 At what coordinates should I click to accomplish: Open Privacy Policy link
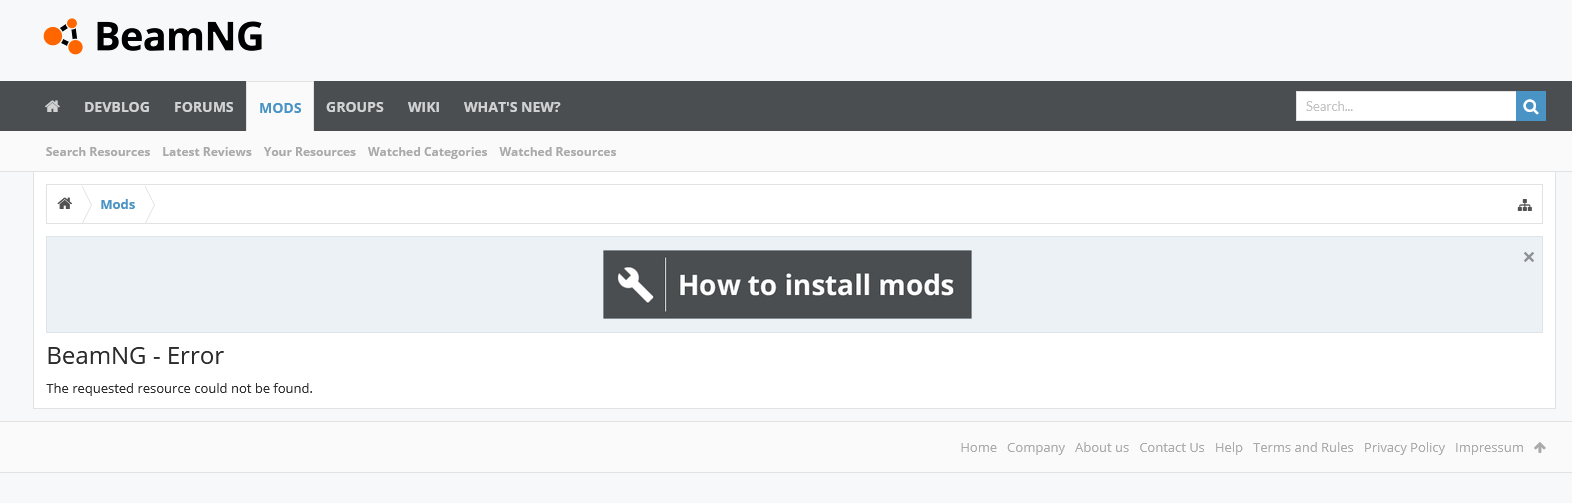1404,448
